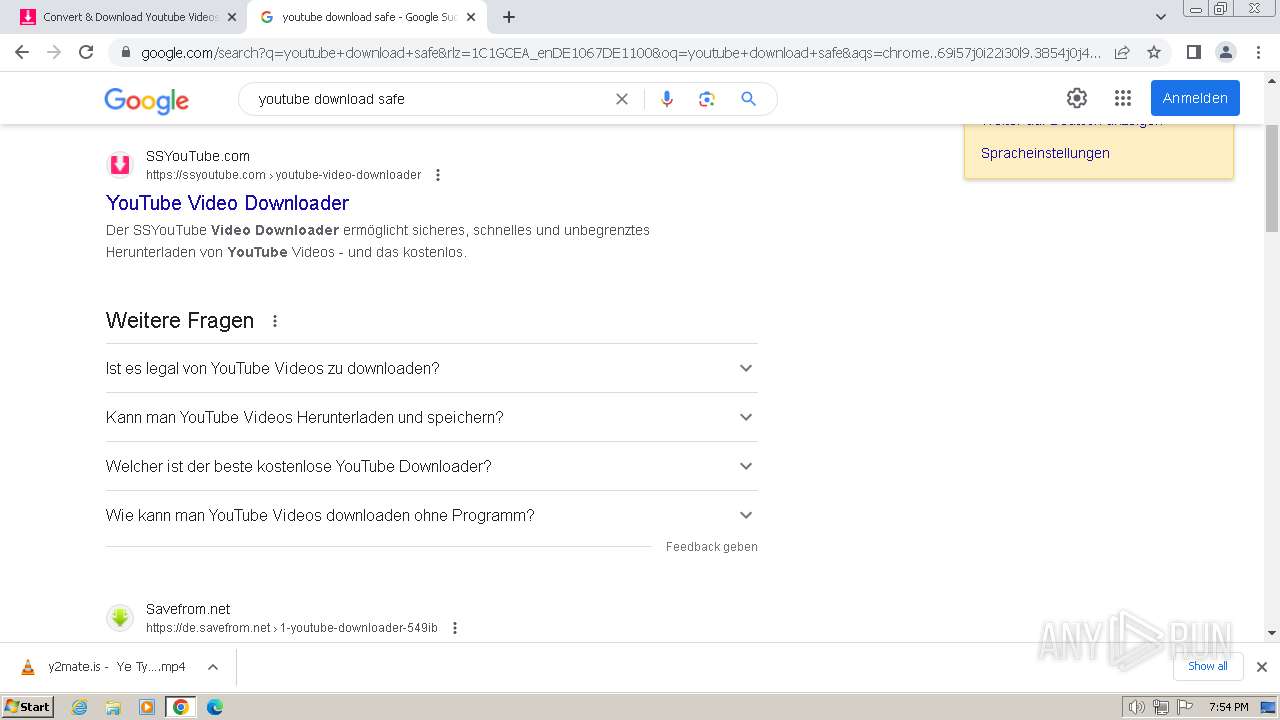
Task: Select the youtube download safe Google tab
Action: pyautogui.click(x=367, y=17)
